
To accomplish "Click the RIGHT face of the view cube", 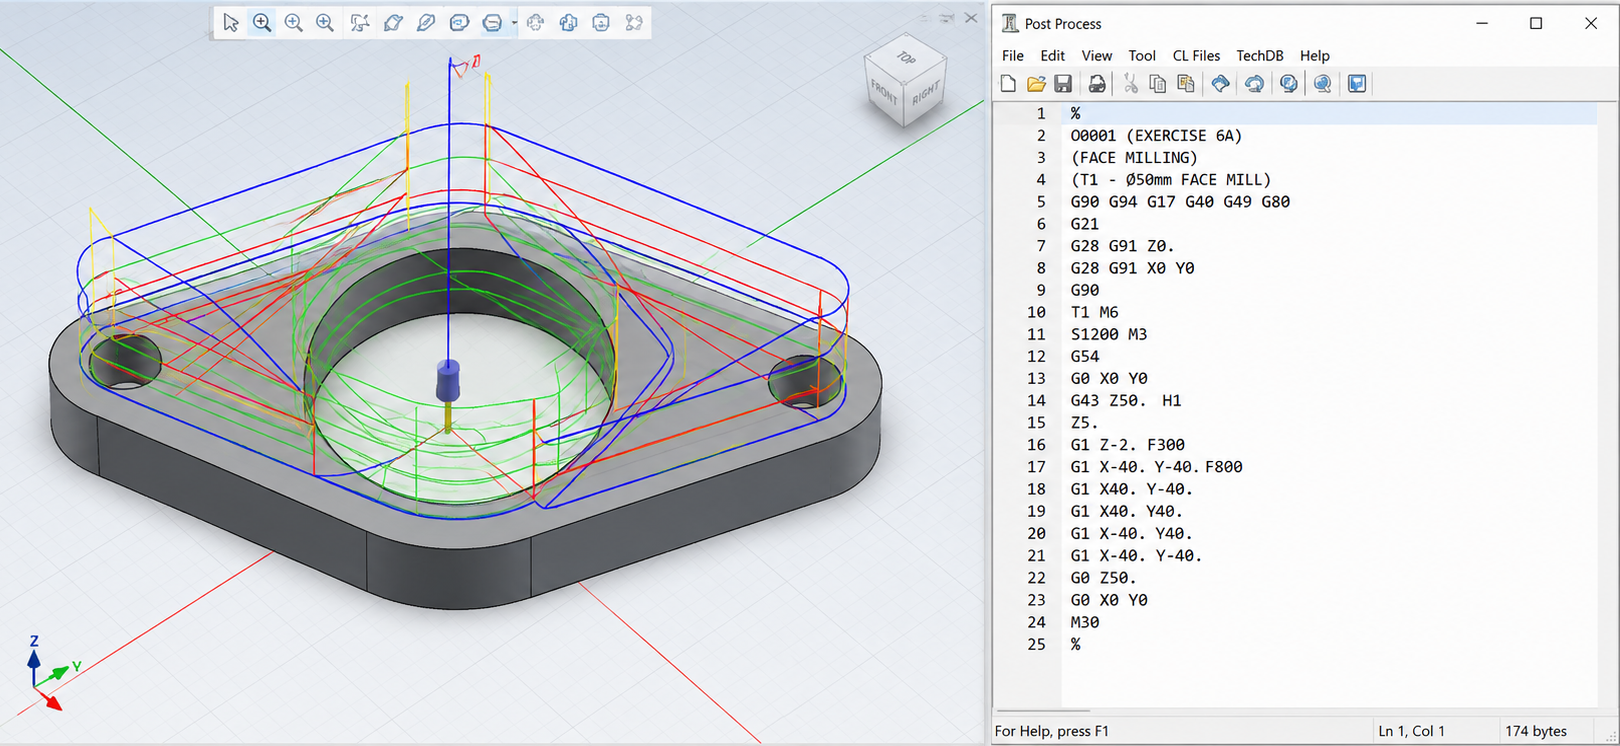I will [926, 94].
